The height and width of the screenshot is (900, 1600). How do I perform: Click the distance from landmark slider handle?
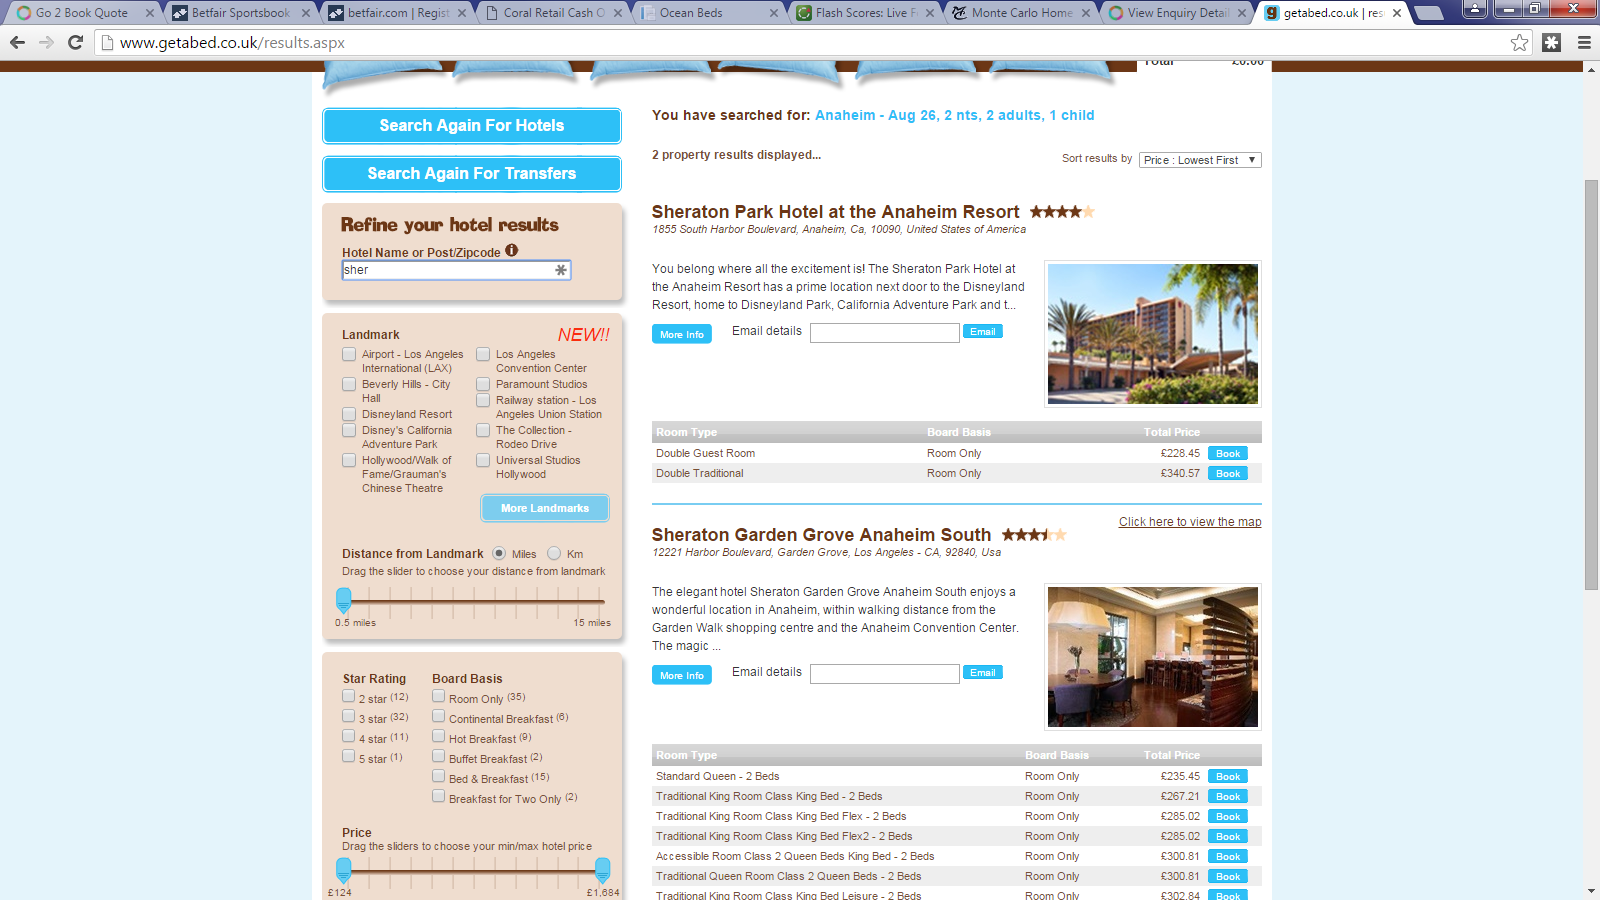tap(344, 600)
